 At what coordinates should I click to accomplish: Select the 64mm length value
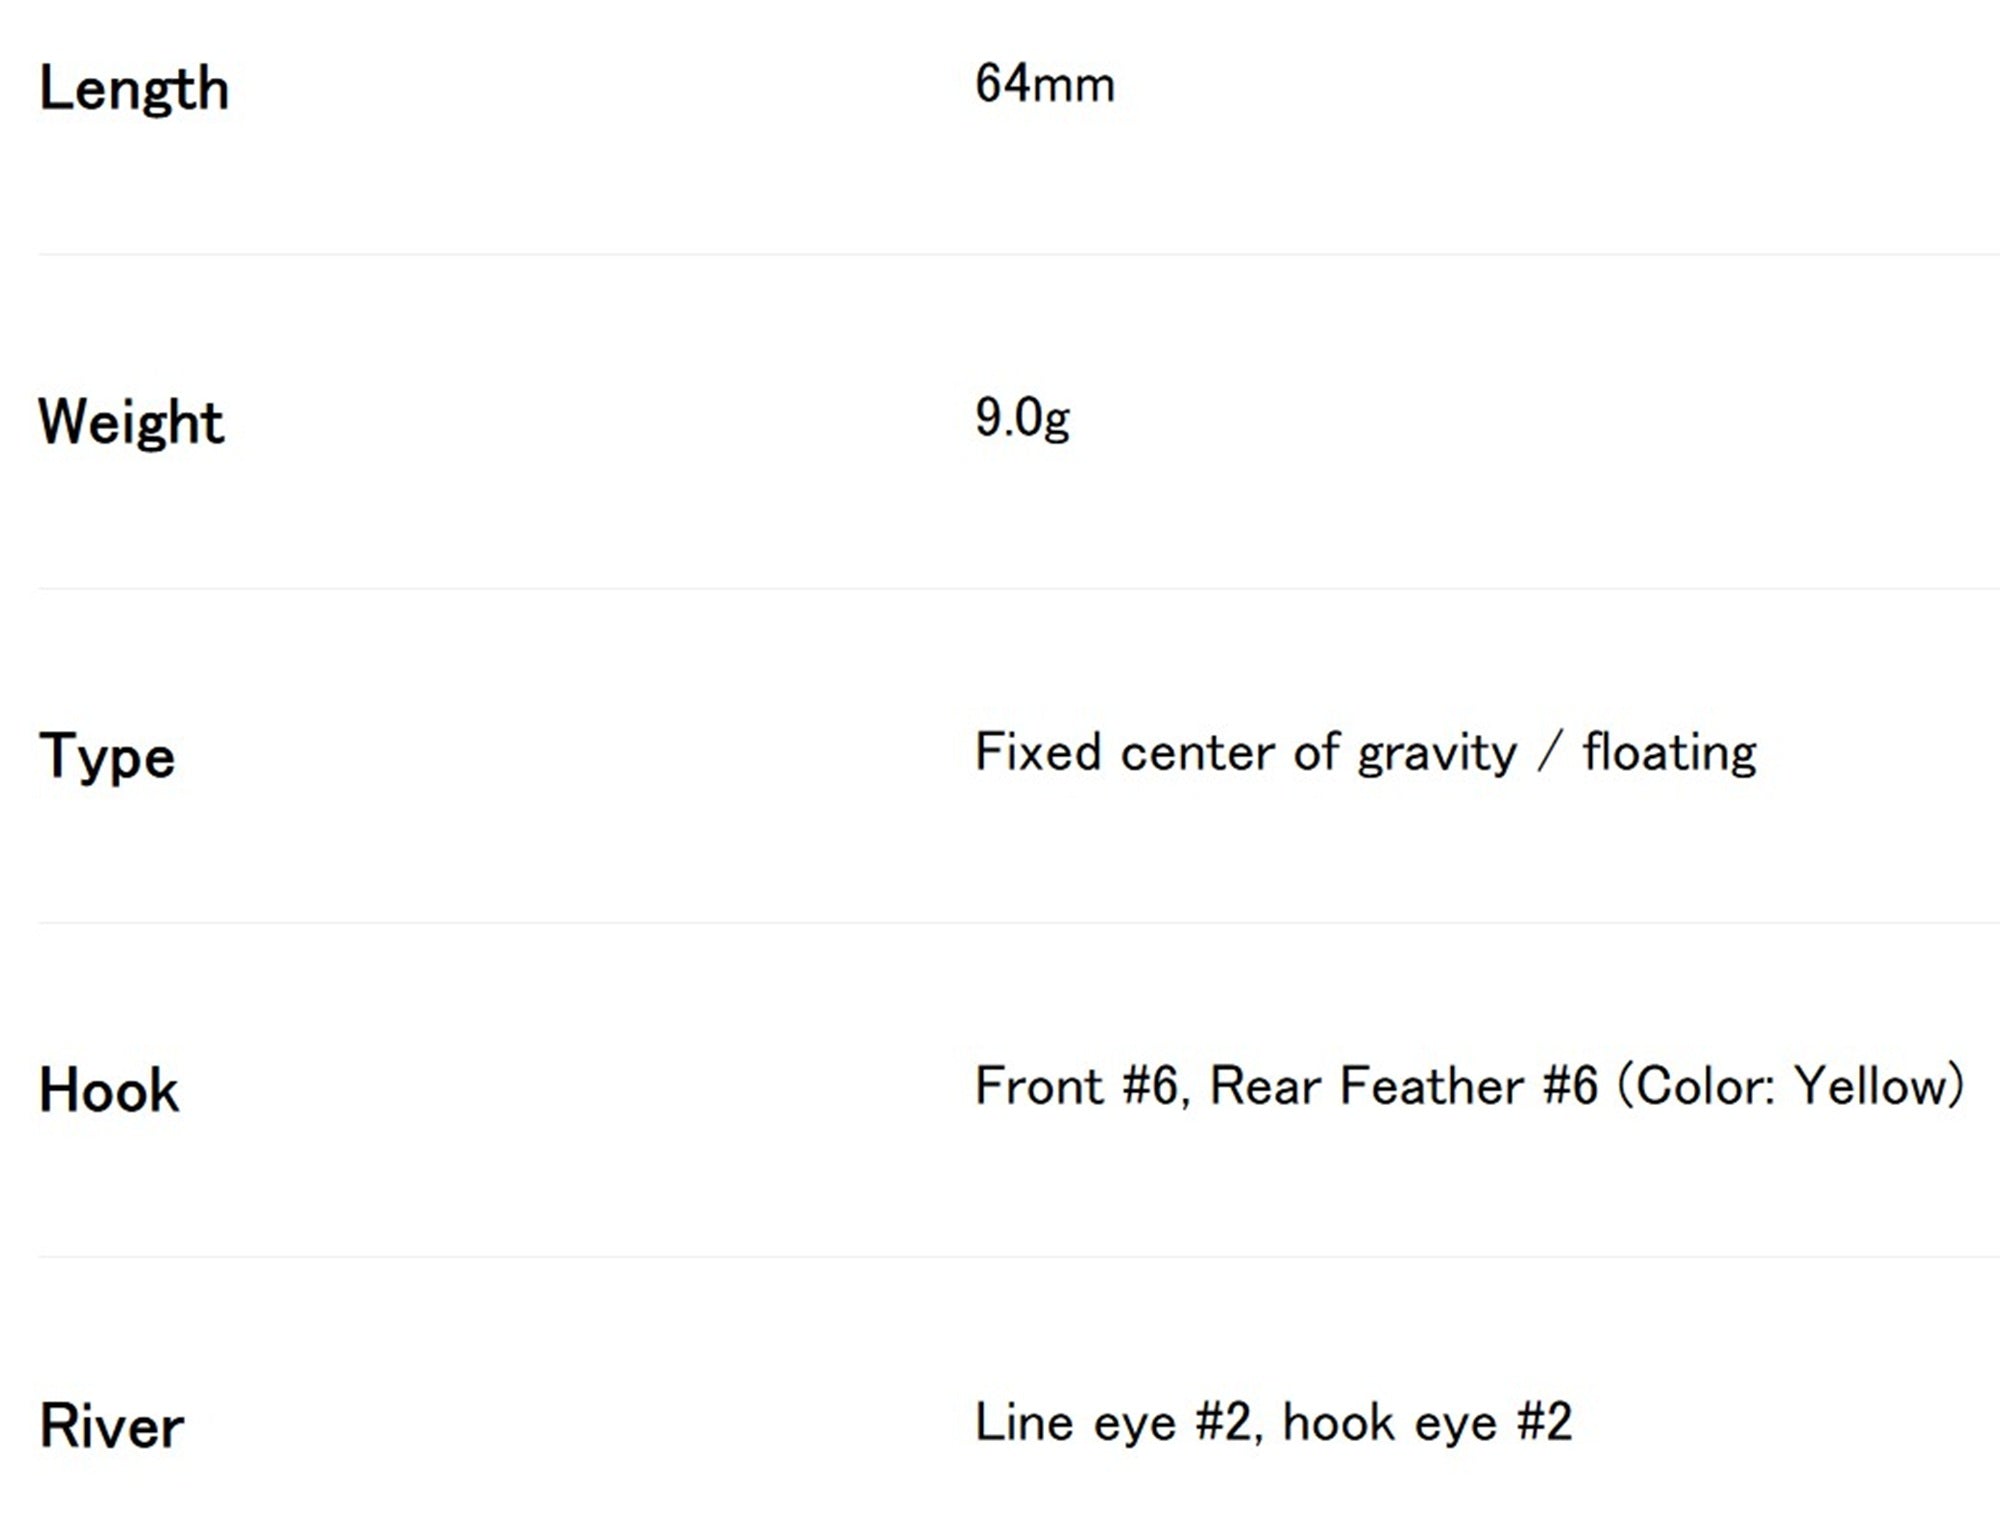pos(1044,84)
